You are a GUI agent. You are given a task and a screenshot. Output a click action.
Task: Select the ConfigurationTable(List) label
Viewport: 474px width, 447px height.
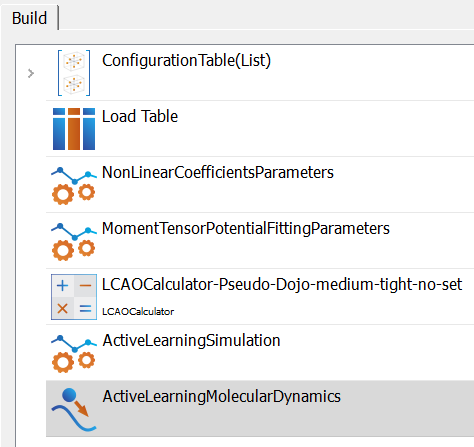186,61
